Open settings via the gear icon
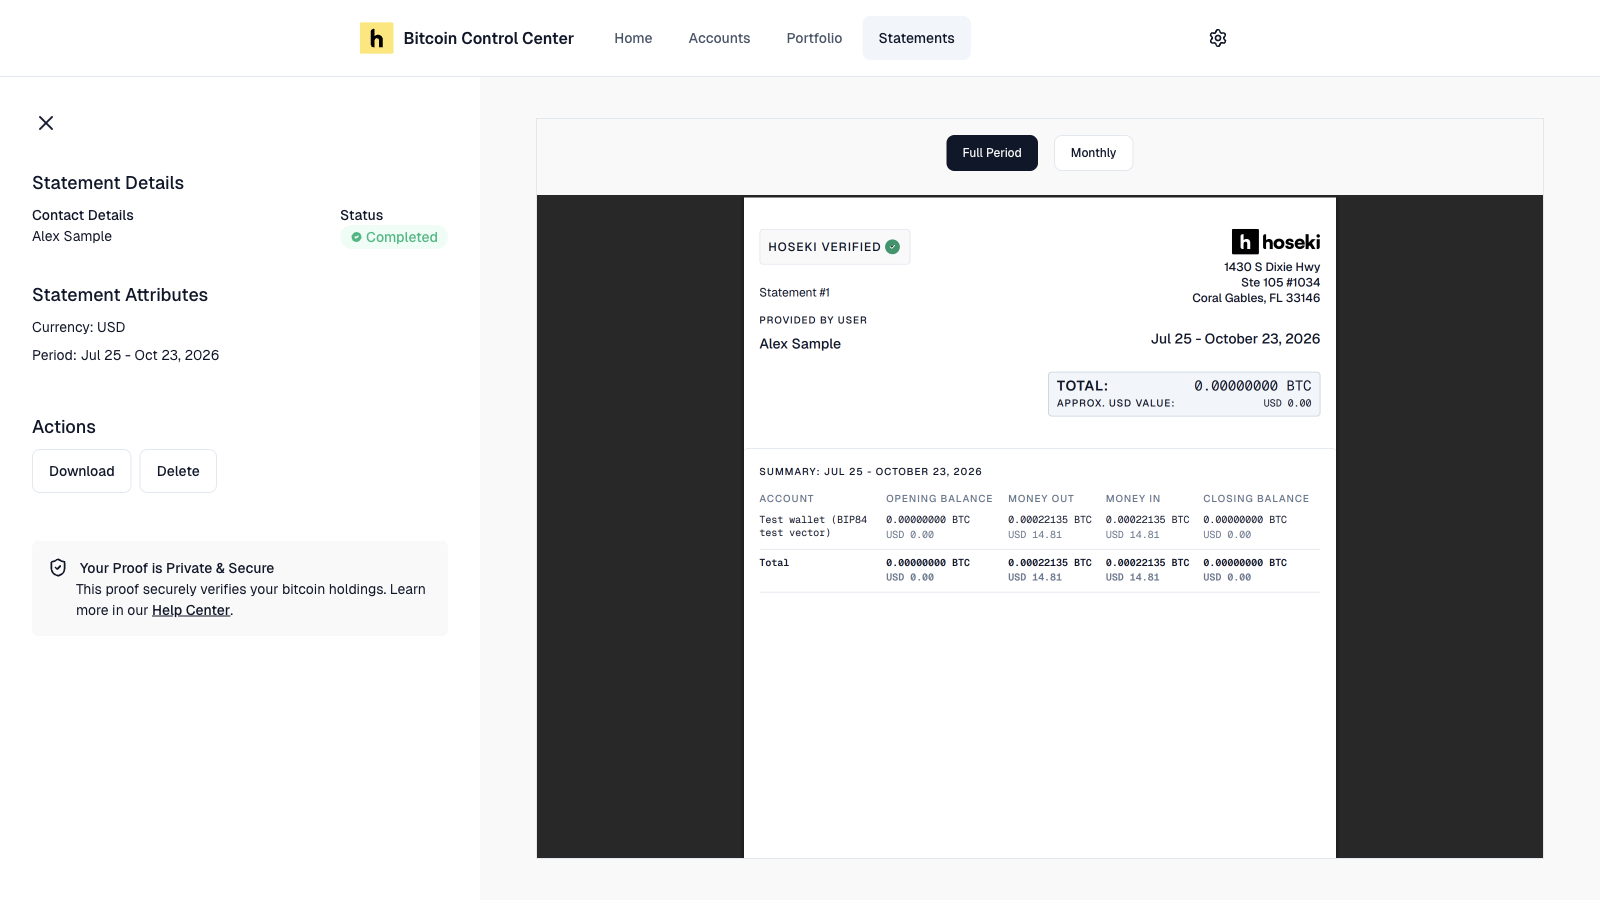The image size is (1600, 900). (x=1217, y=38)
